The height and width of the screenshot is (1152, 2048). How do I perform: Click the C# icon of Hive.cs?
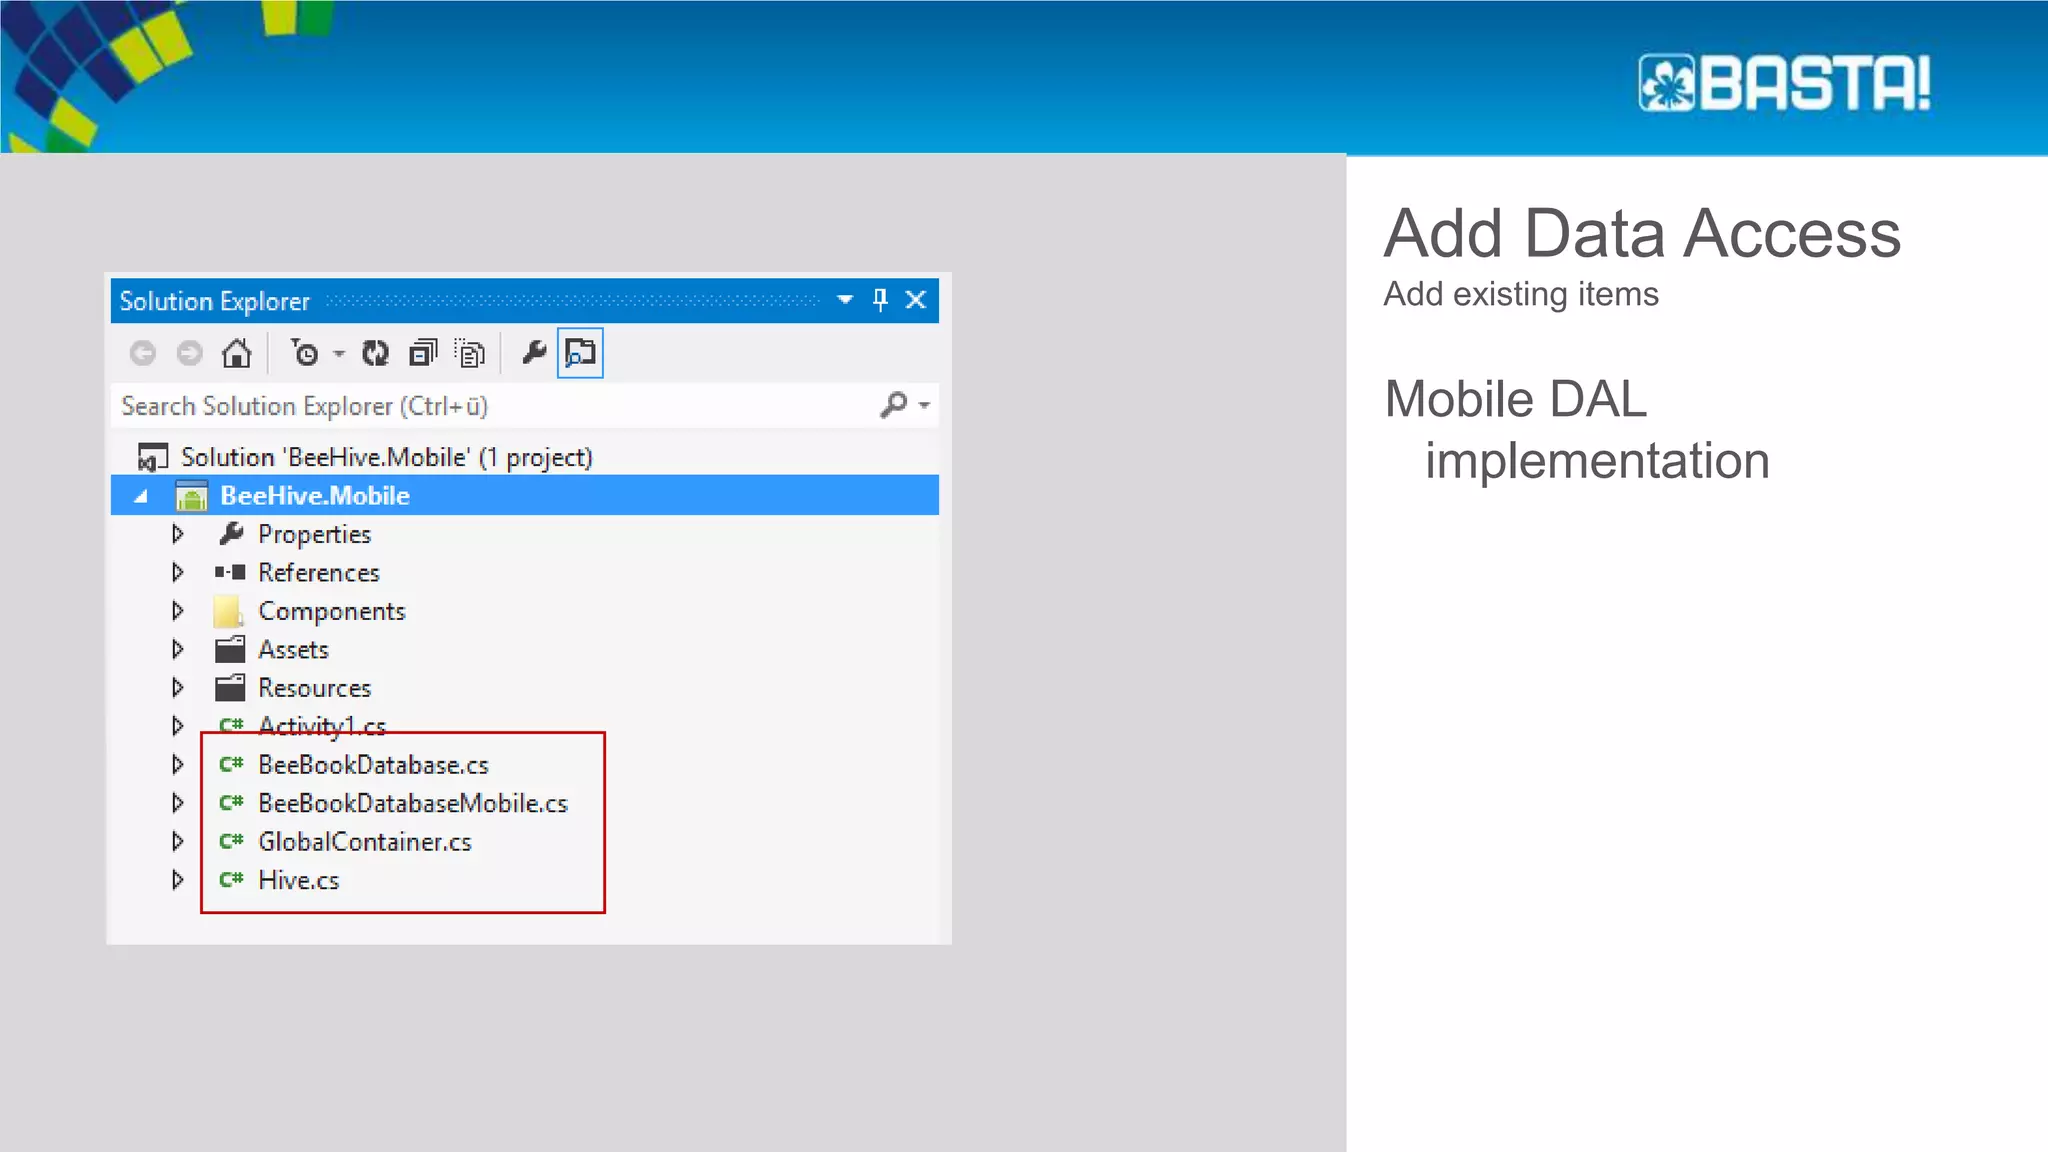(x=231, y=879)
